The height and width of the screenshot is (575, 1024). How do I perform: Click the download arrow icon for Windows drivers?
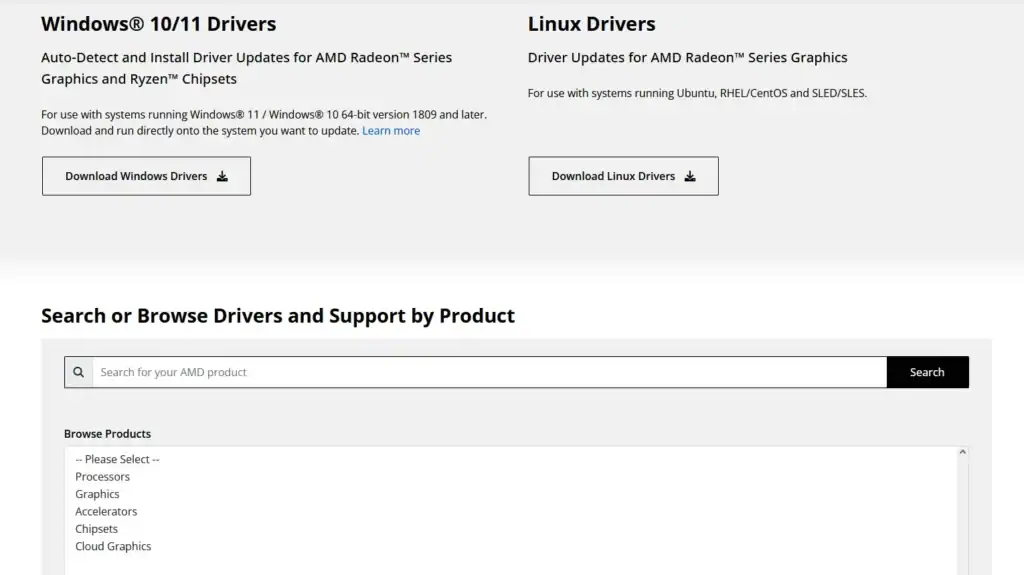222,177
